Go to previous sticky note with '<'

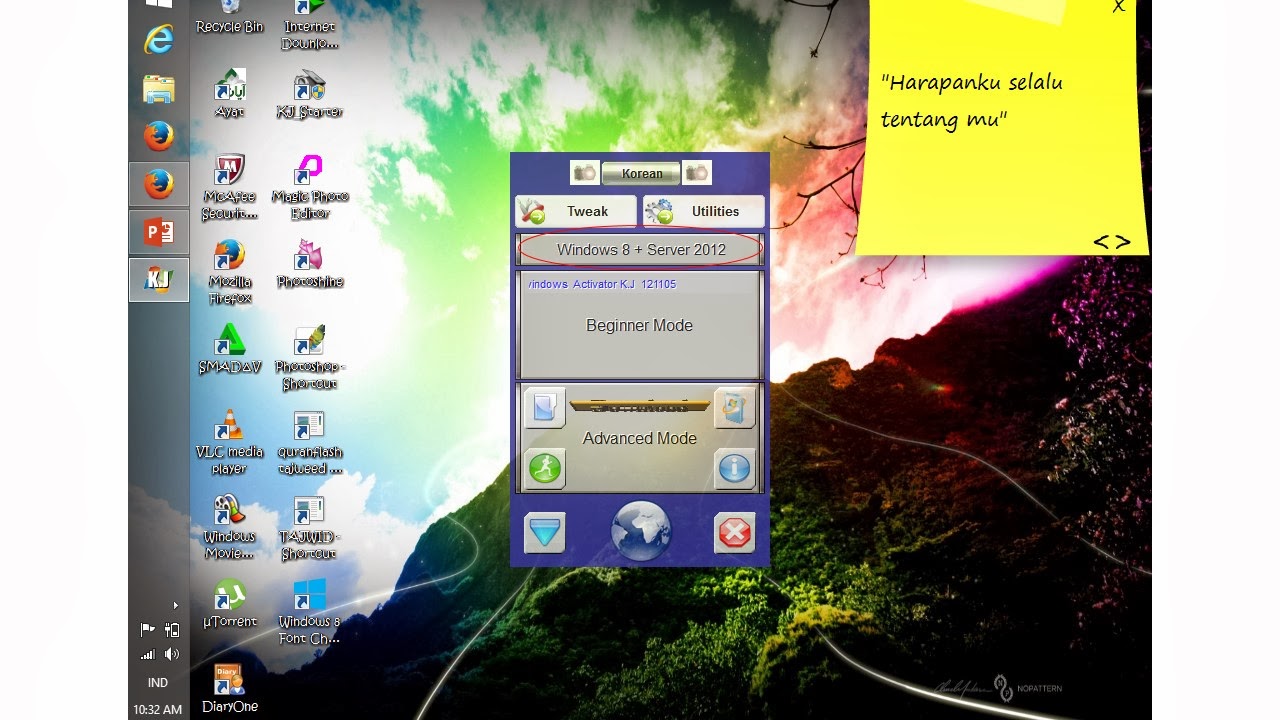[1101, 242]
